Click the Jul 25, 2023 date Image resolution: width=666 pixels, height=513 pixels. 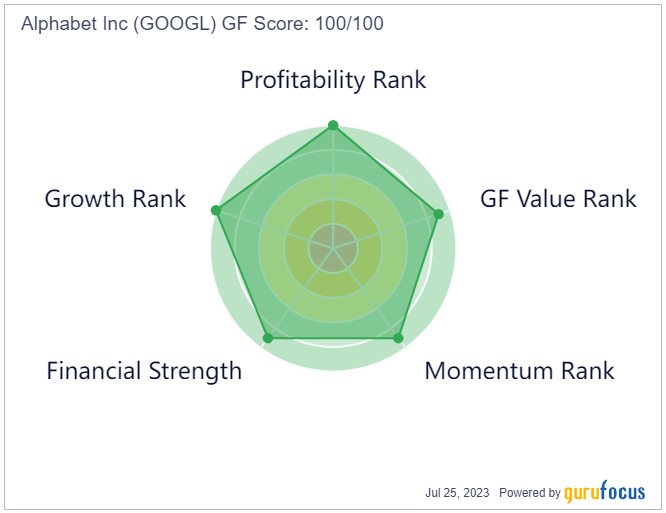coord(457,493)
